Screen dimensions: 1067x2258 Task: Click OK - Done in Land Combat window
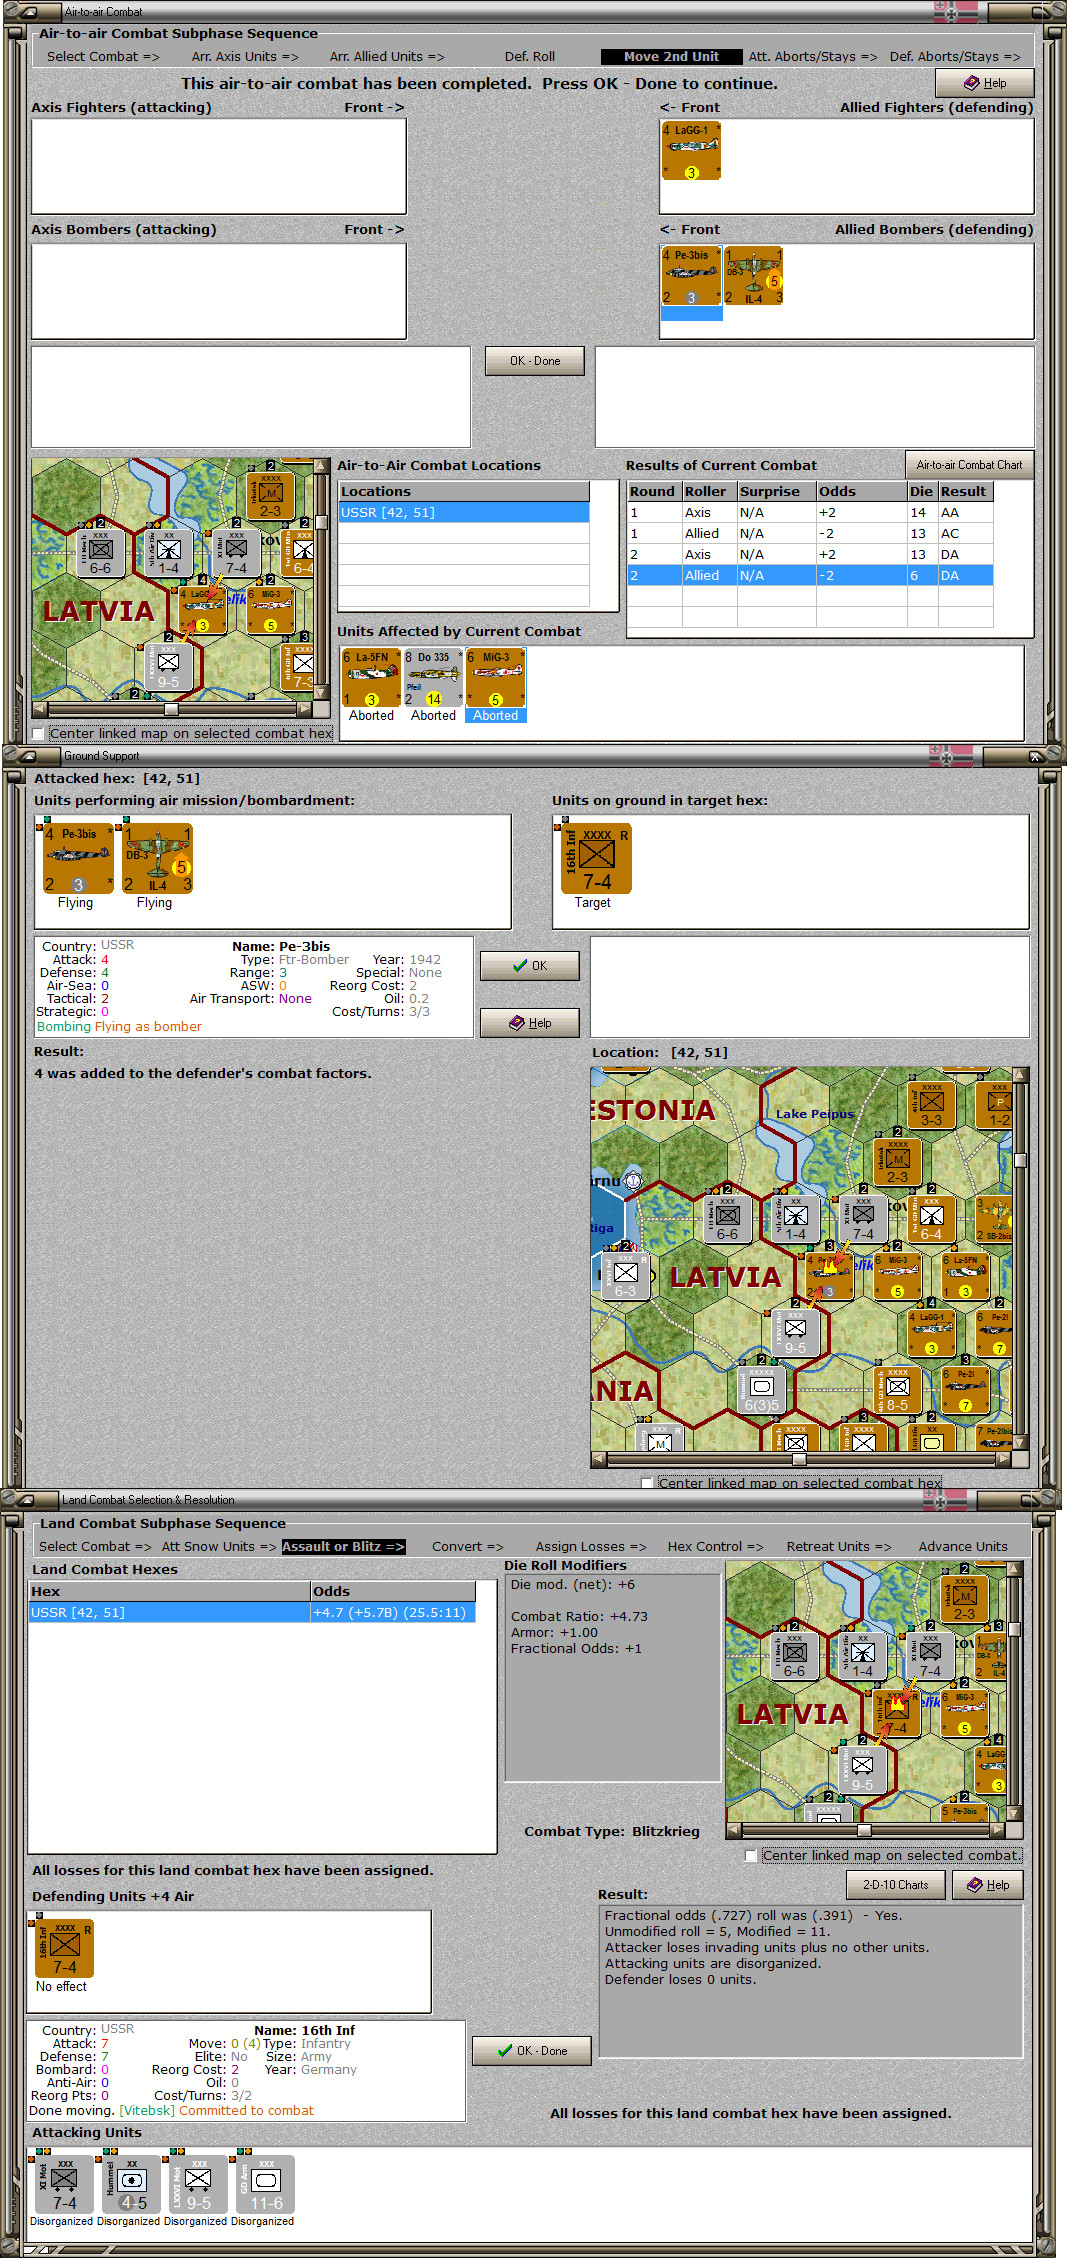[532, 2051]
